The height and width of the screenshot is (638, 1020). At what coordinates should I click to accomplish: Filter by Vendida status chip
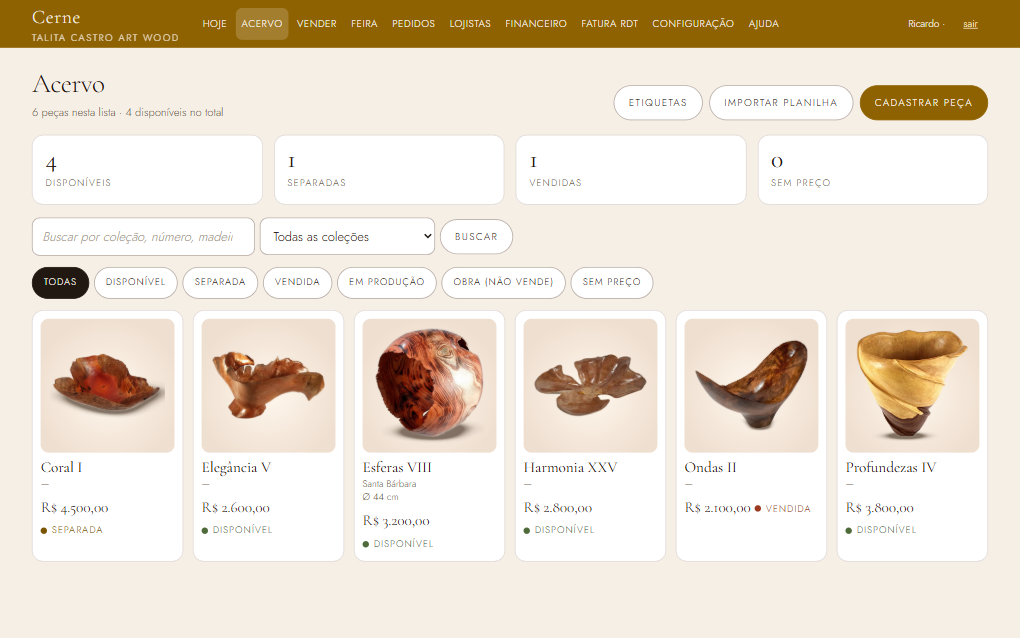297,282
